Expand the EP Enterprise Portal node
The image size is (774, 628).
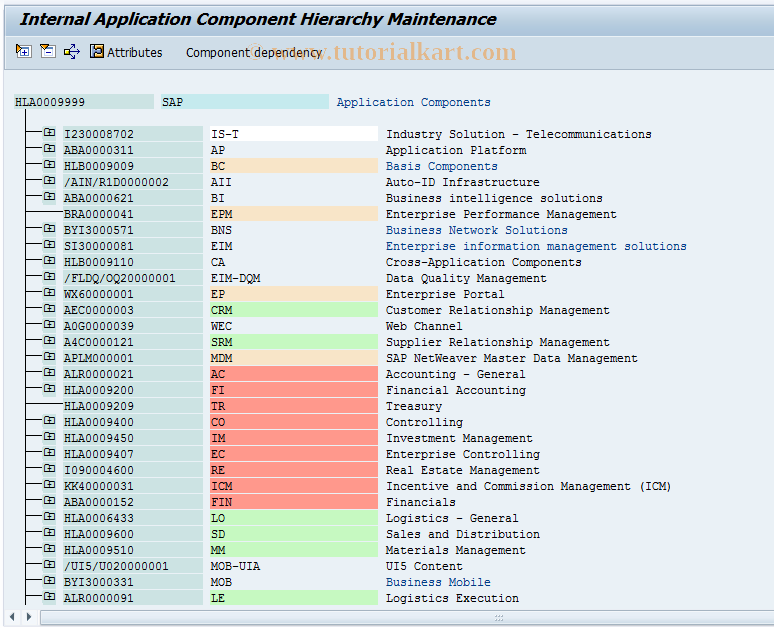point(49,293)
